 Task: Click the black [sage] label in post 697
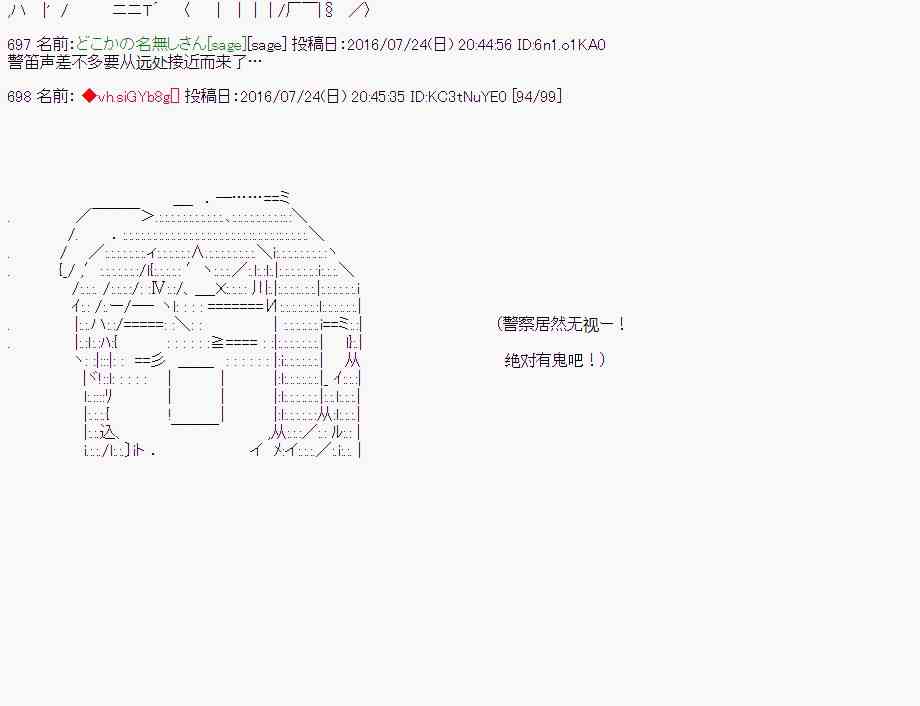[x=265, y=45]
